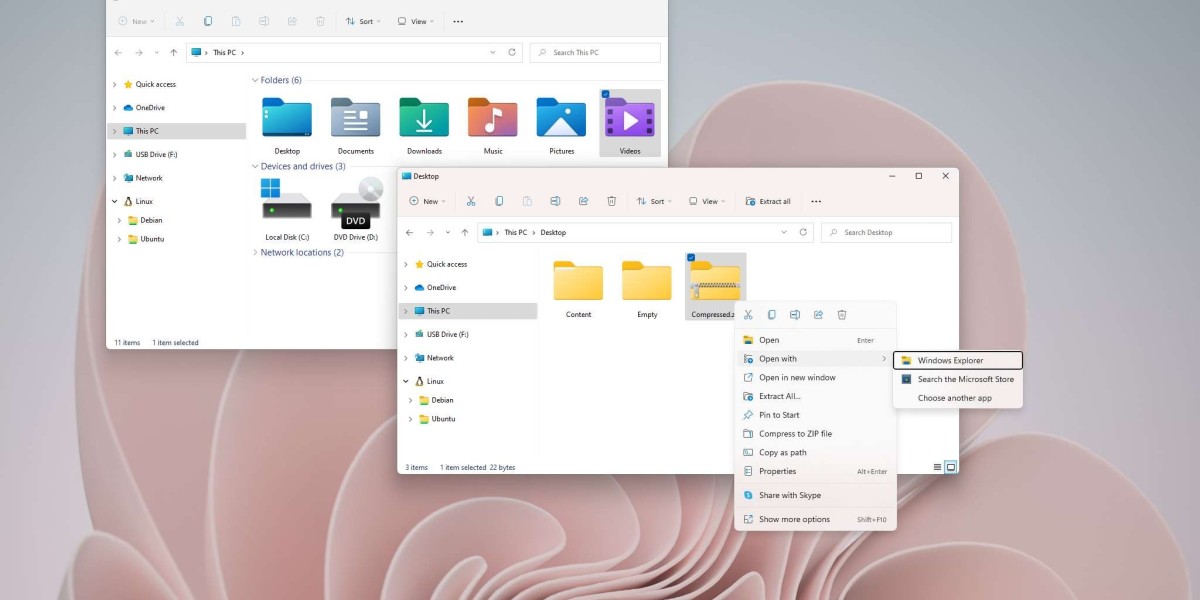1200x600 pixels.
Task: Click the Rename icon in Desktop window toolbar
Action: click(555, 201)
